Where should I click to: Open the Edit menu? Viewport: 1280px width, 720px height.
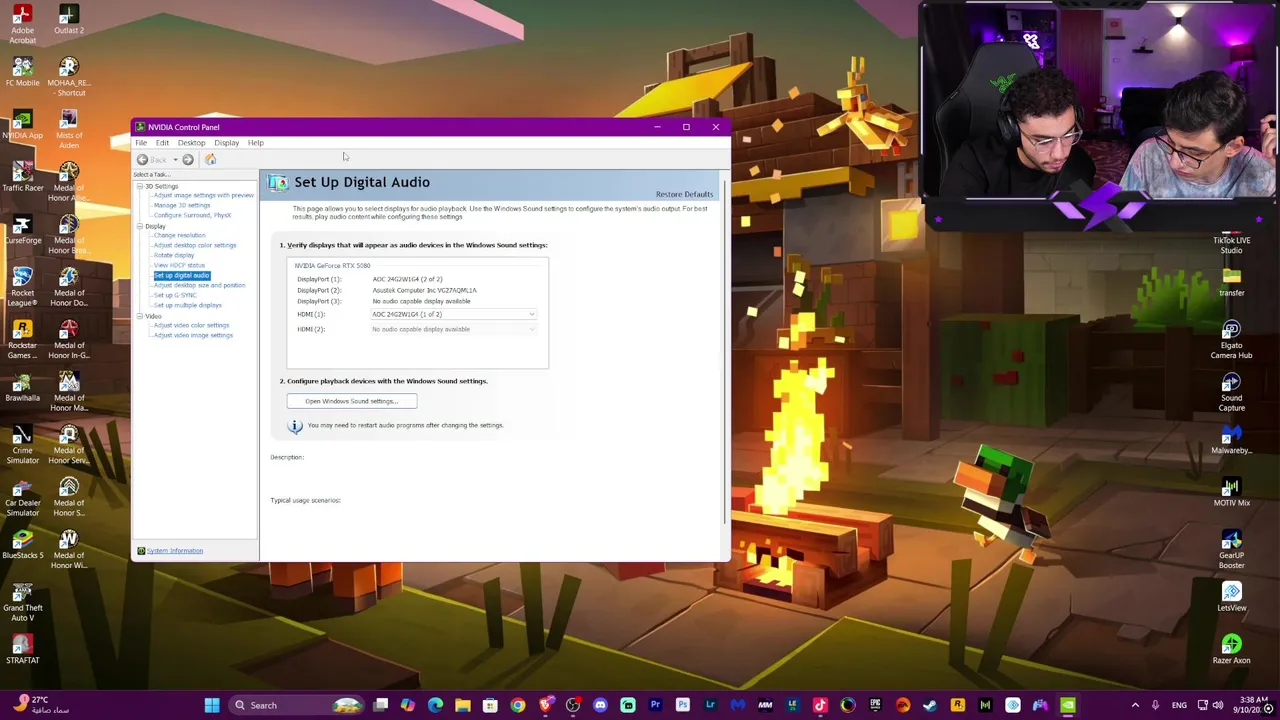pos(162,143)
